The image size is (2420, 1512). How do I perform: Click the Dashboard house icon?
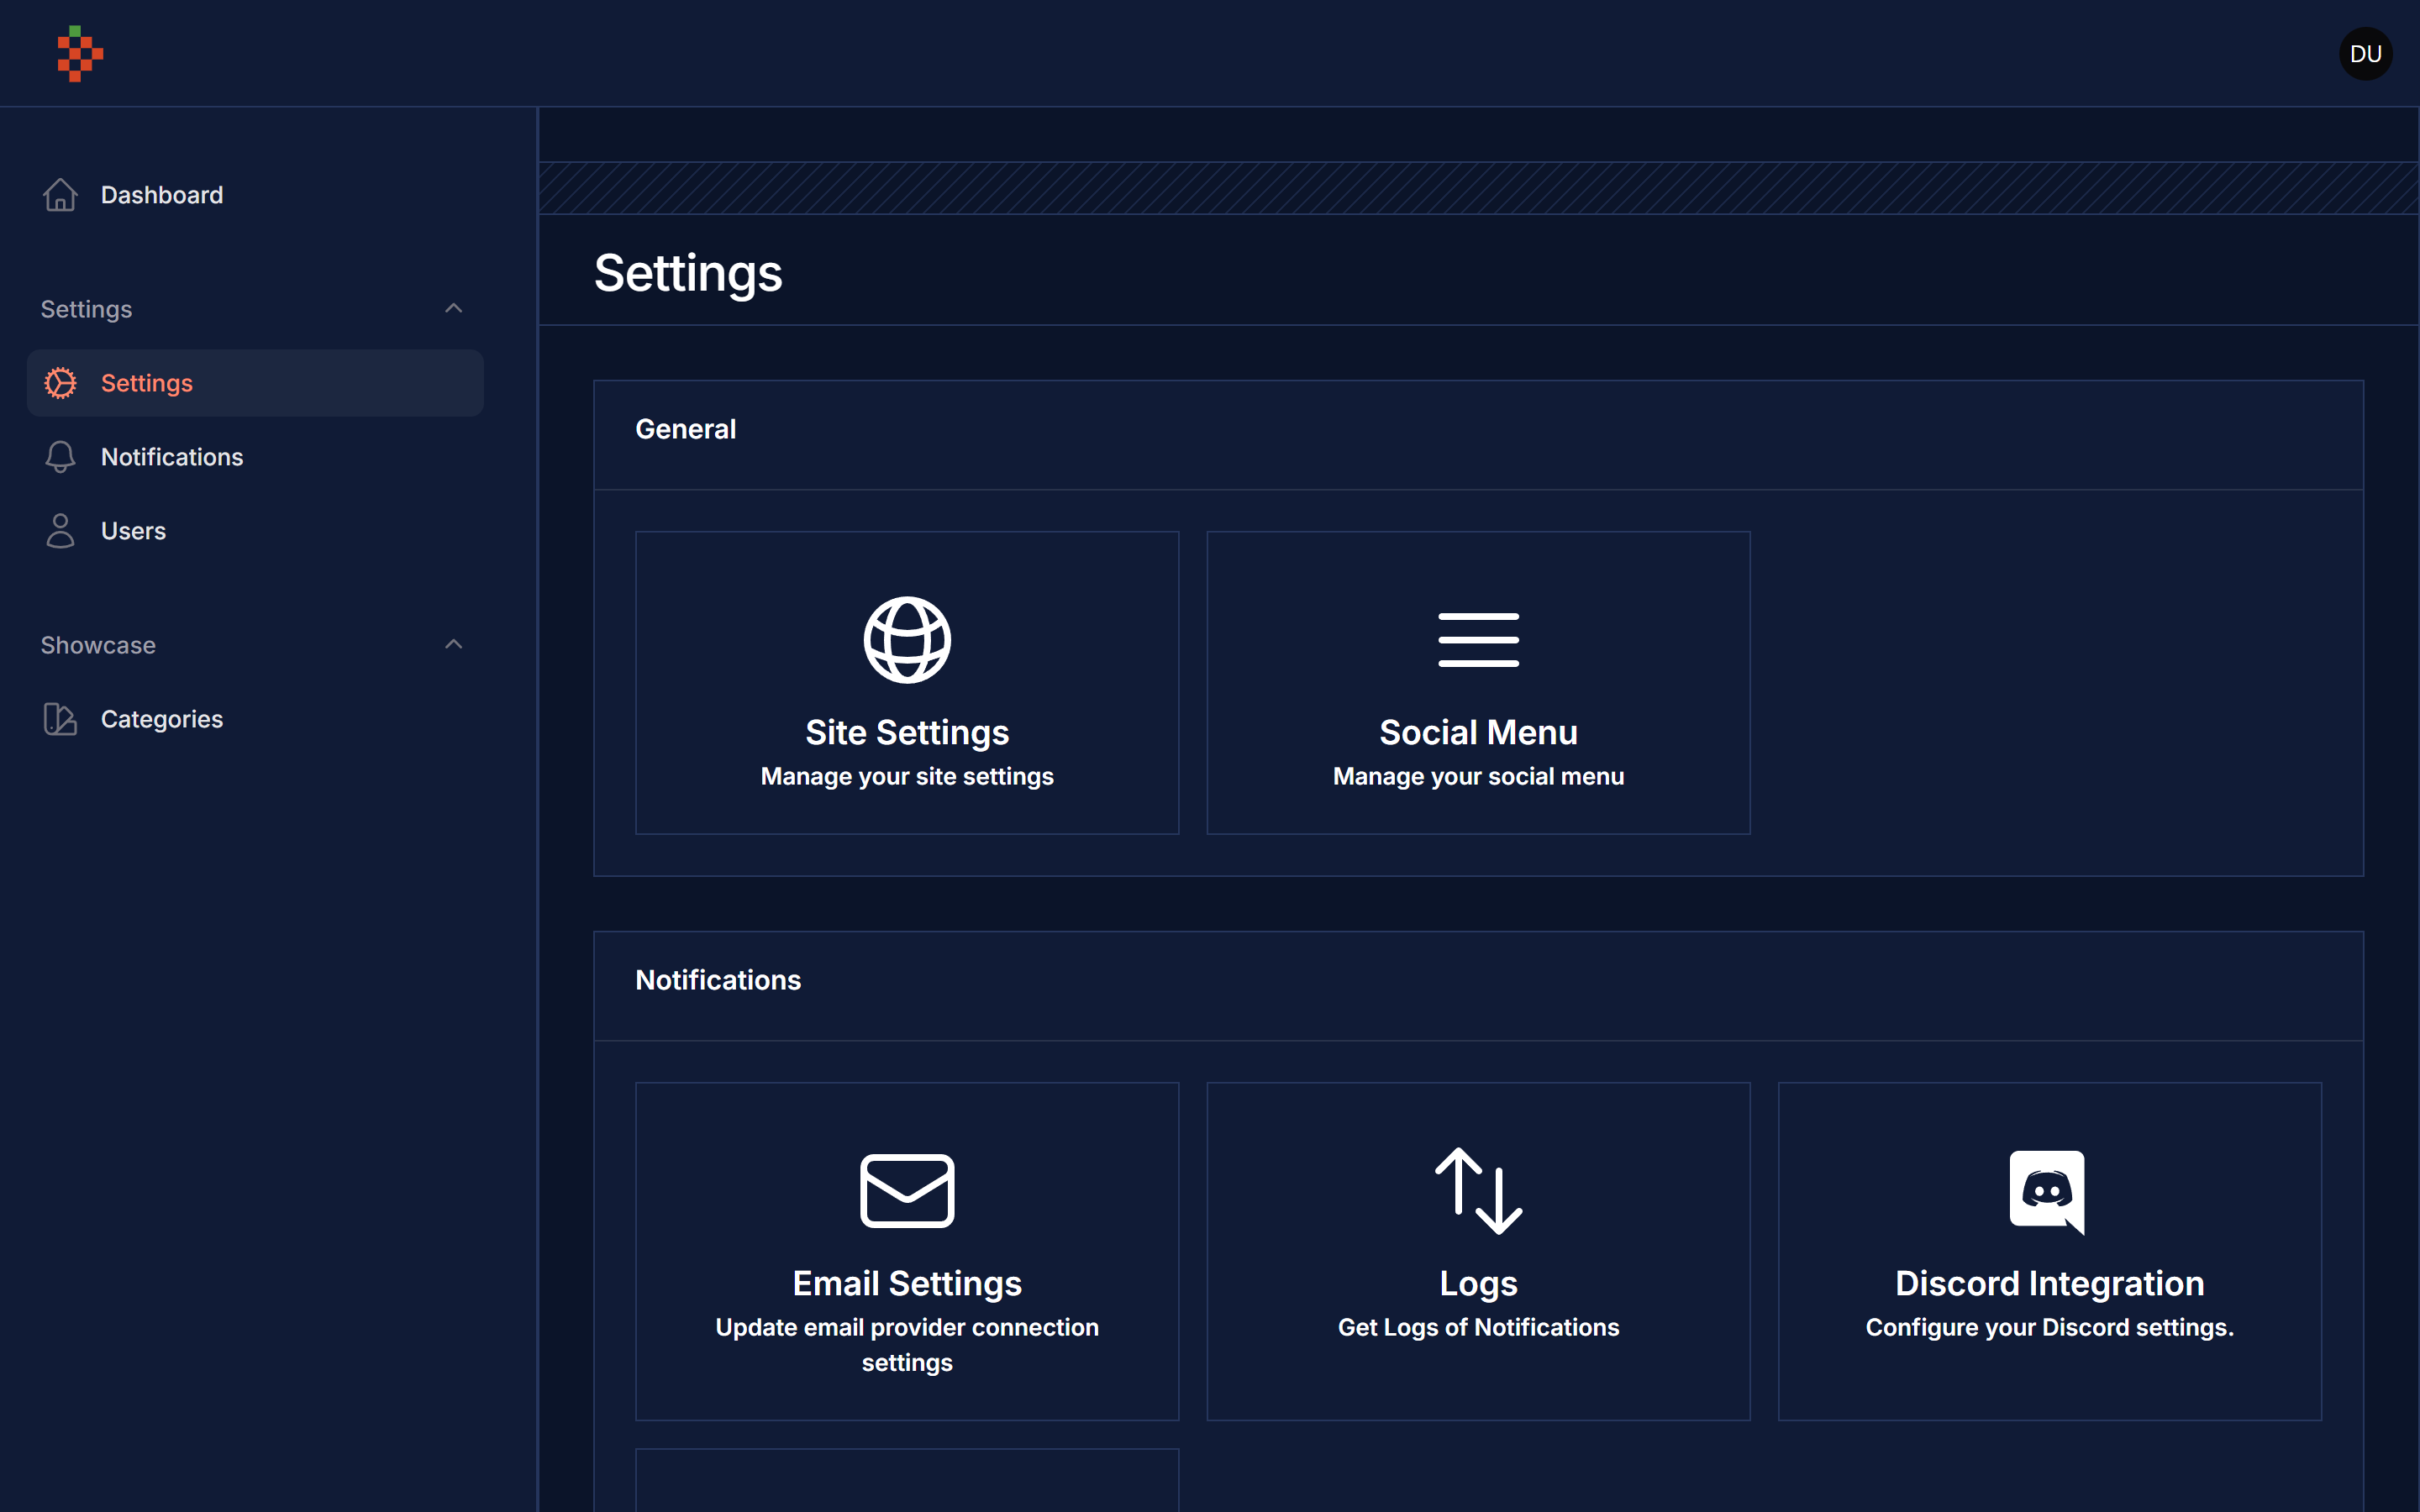point(60,195)
